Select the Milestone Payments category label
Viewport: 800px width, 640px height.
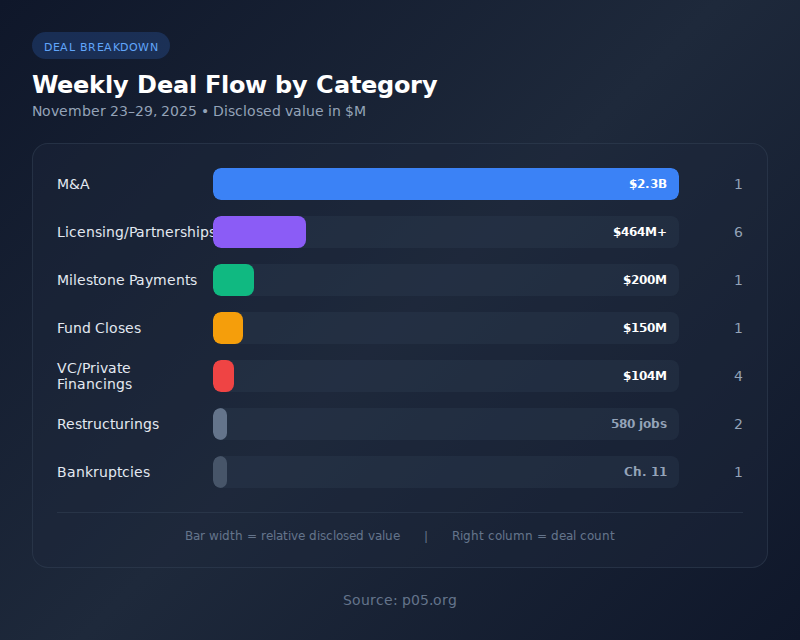pos(127,280)
